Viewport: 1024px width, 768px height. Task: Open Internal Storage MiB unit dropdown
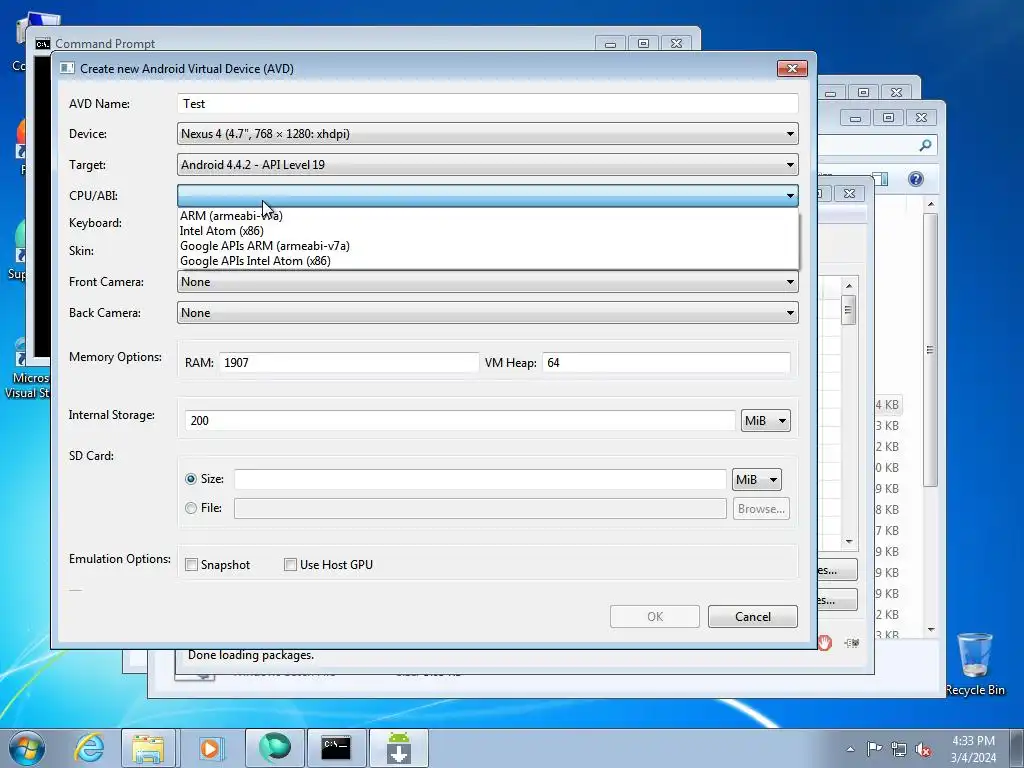(x=765, y=421)
